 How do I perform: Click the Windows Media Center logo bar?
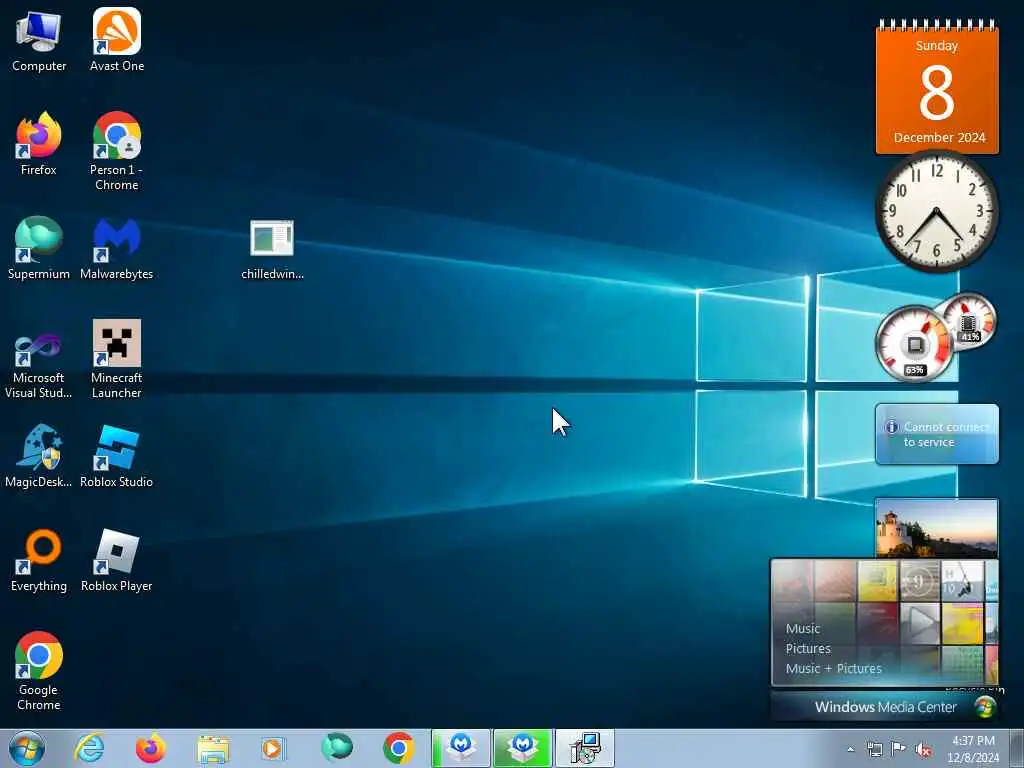pyautogui.click(x=886, y=707)
